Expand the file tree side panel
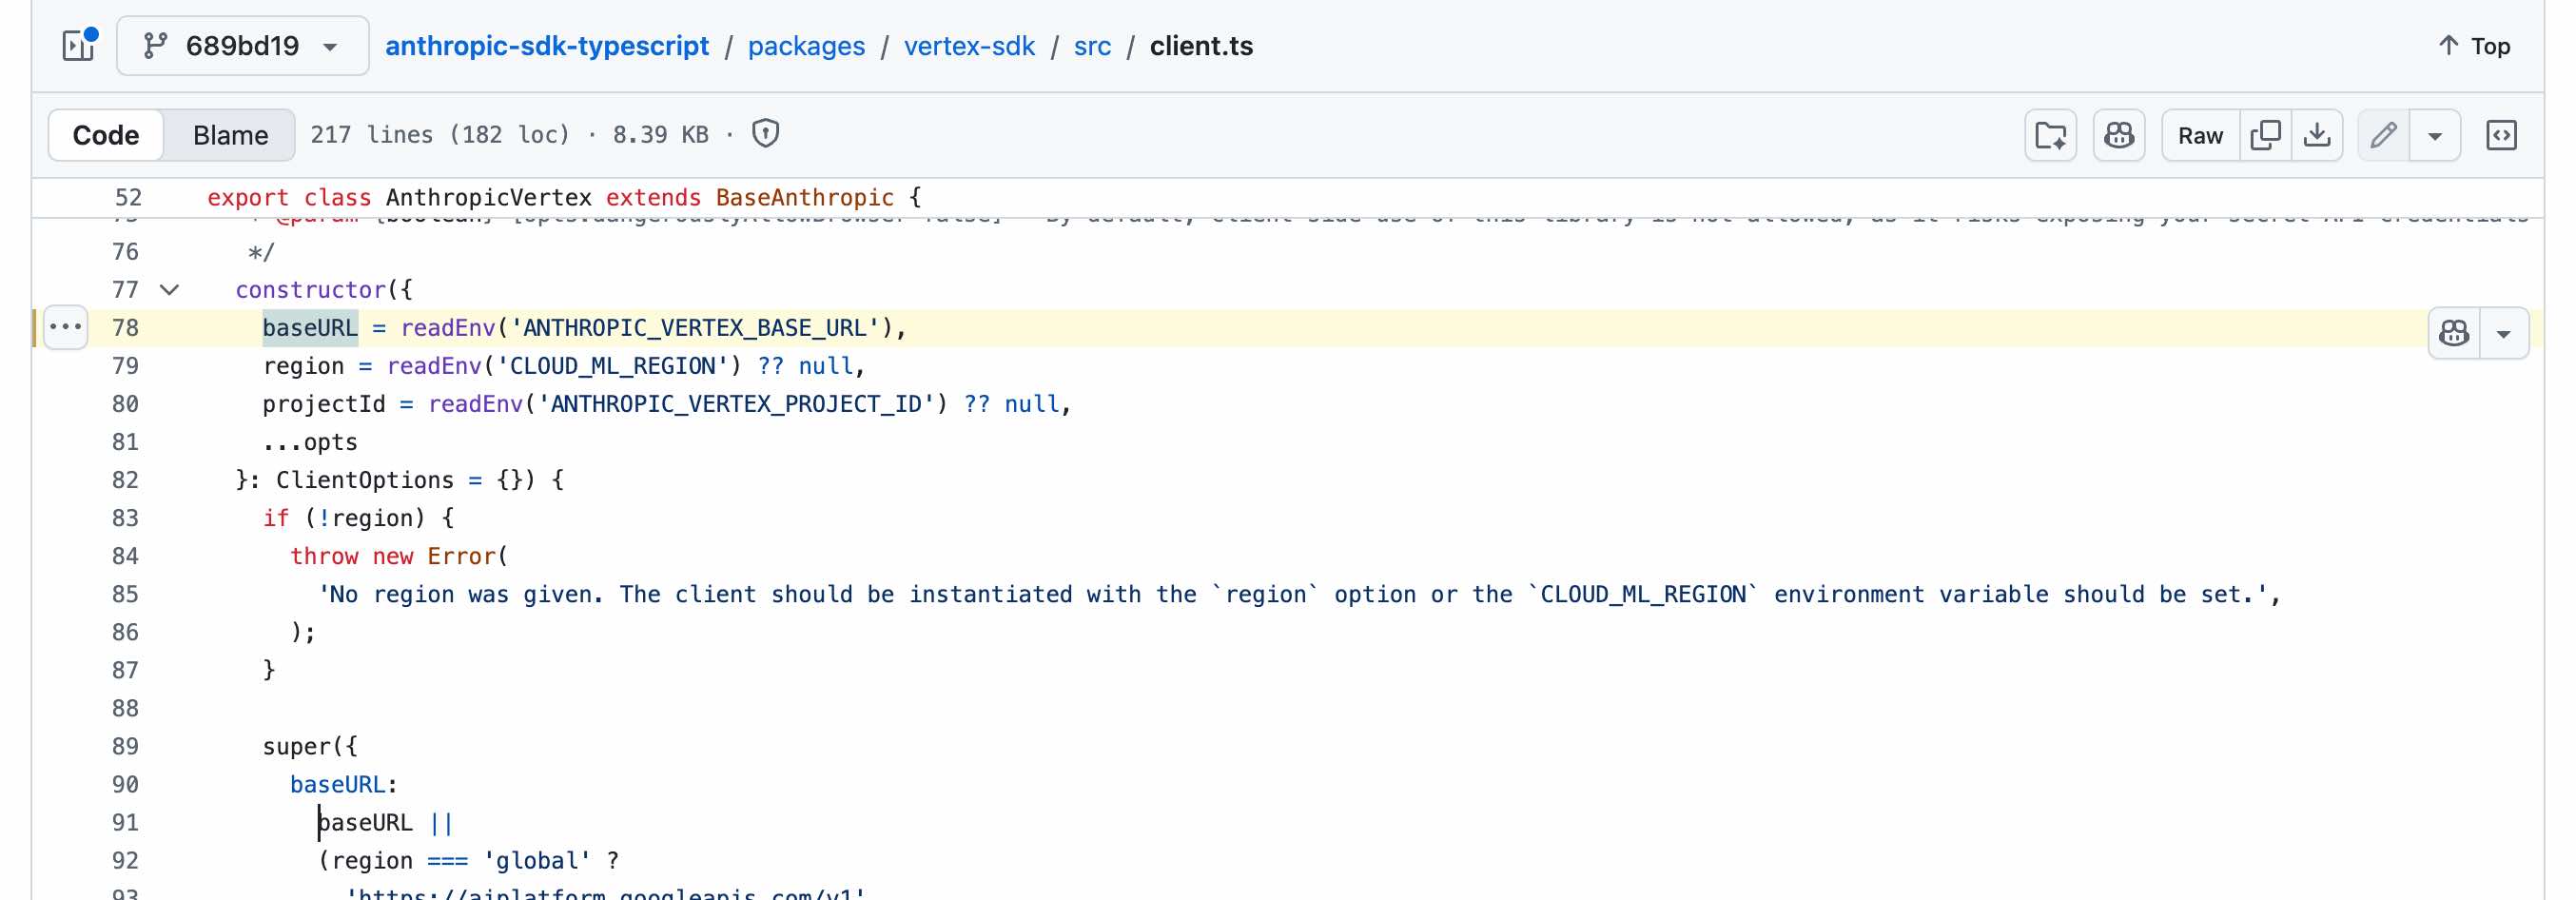Viewport: 2576px width, 900px height. pyautogui.click(x=78, y=46)
